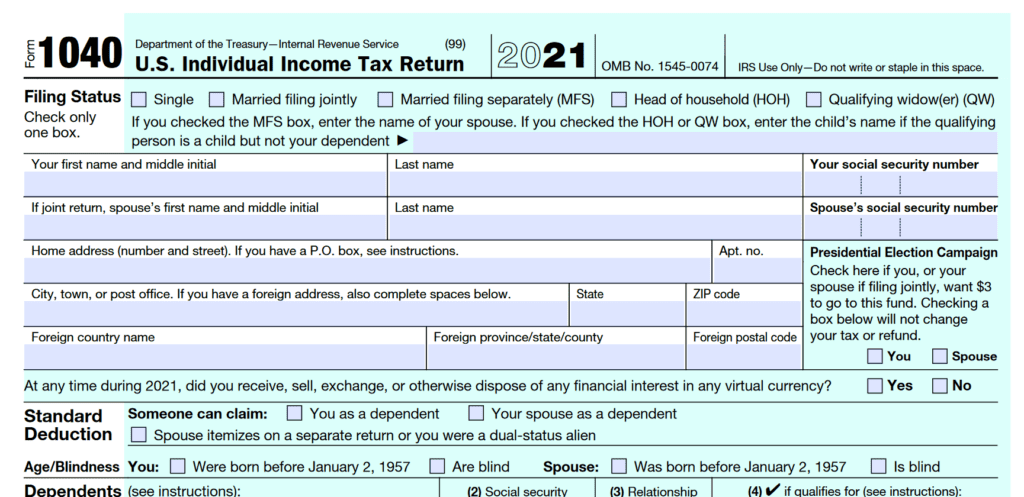Image resolution: width=1024 pixels, height=497 pixels.
Task: Click the Home address field
Action: (x=367, y=270)
